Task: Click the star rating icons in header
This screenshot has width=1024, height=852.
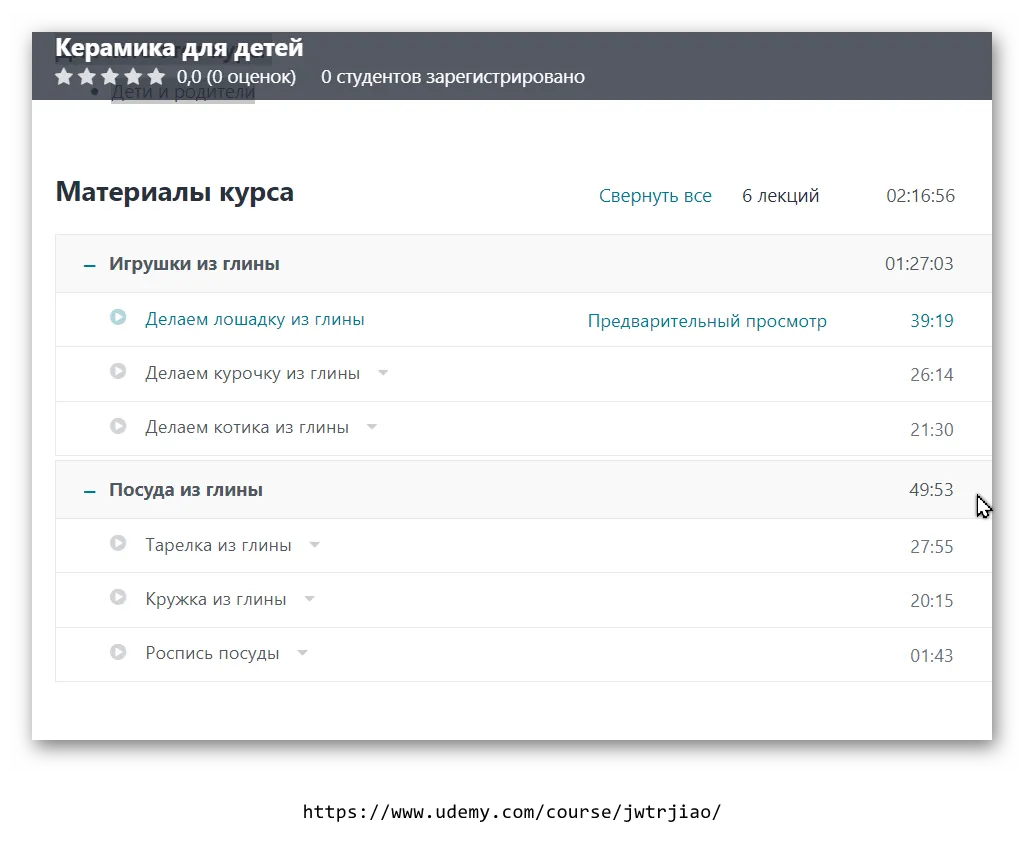Action: (110, 77)
